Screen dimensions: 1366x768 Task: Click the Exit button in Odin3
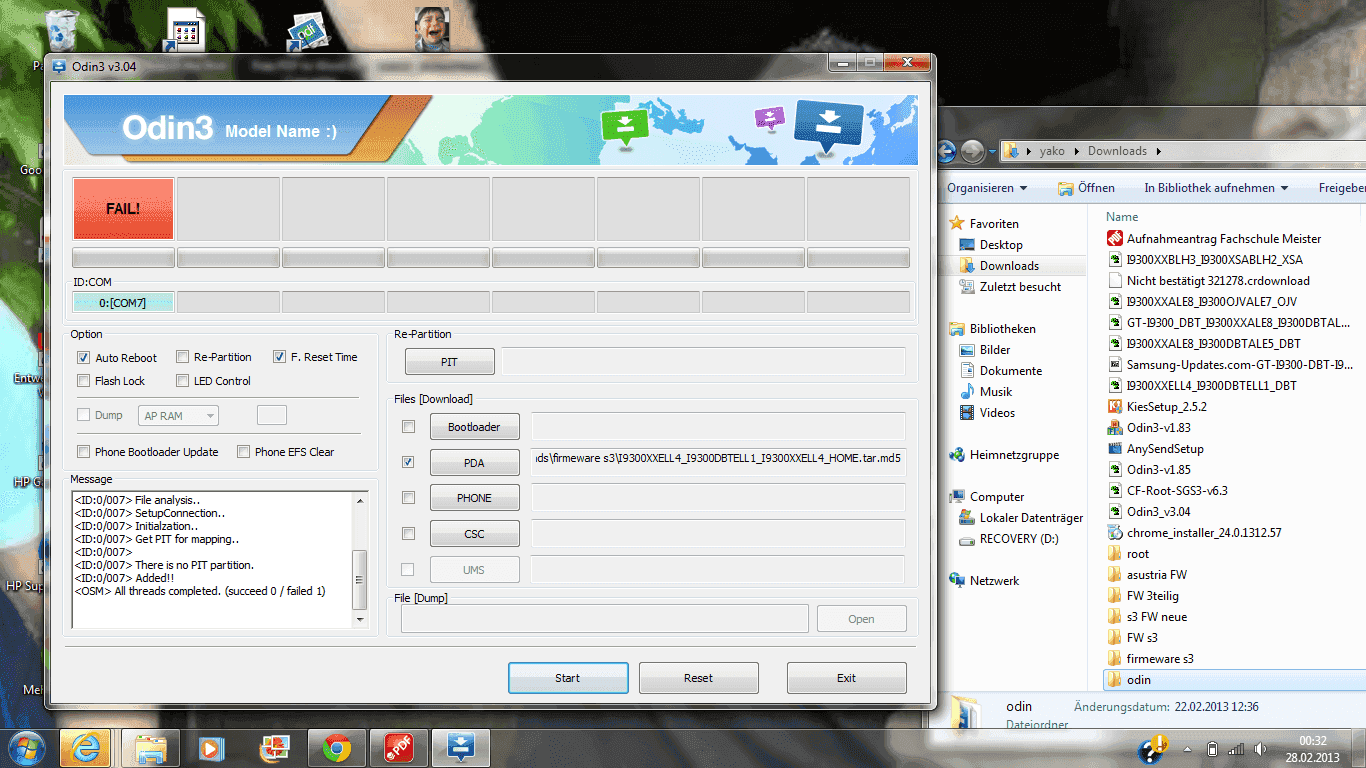[847, 678]
